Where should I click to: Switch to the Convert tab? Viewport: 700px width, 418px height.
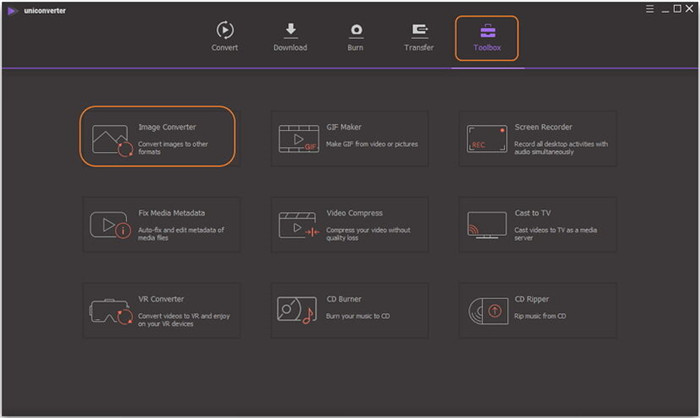[x=225, y=35]
